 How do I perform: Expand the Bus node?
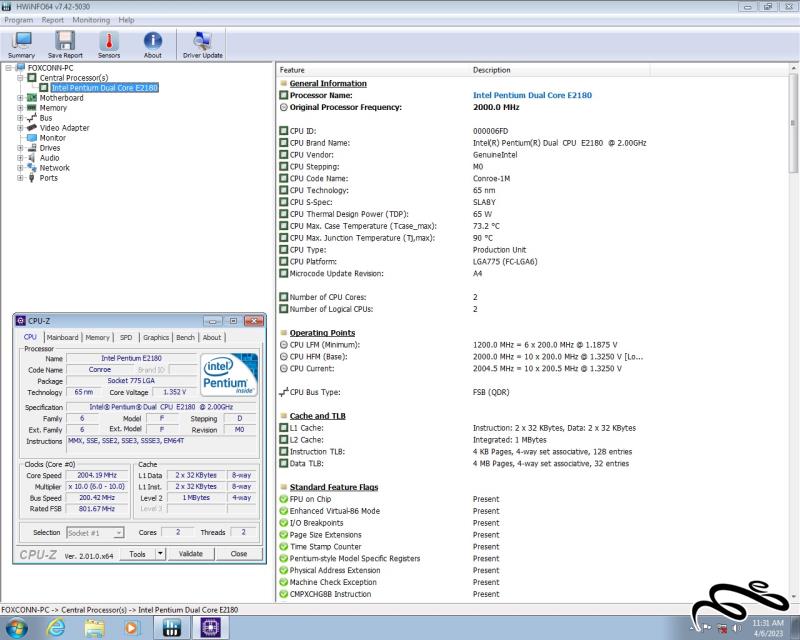[20, 118]
